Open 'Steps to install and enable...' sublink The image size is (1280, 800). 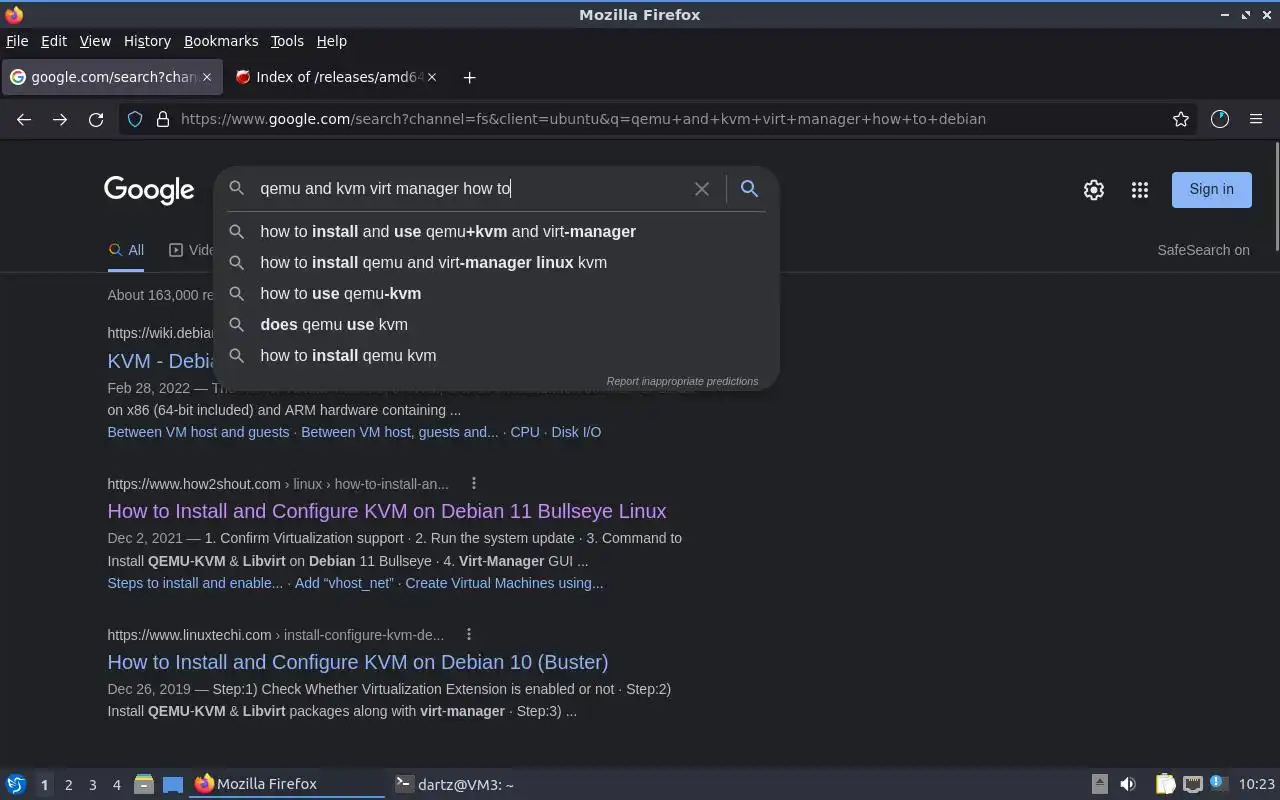(195, 583)
